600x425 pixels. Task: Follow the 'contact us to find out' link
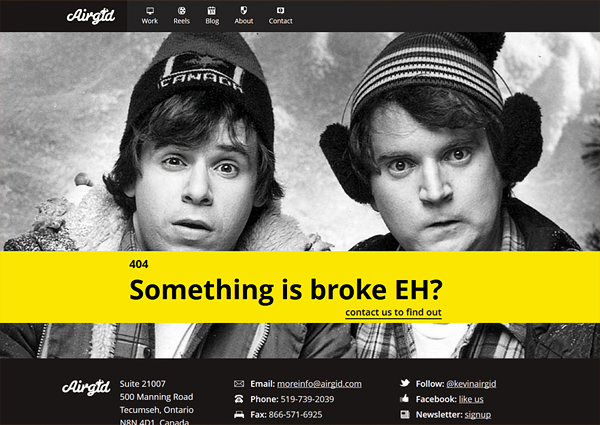393,313
